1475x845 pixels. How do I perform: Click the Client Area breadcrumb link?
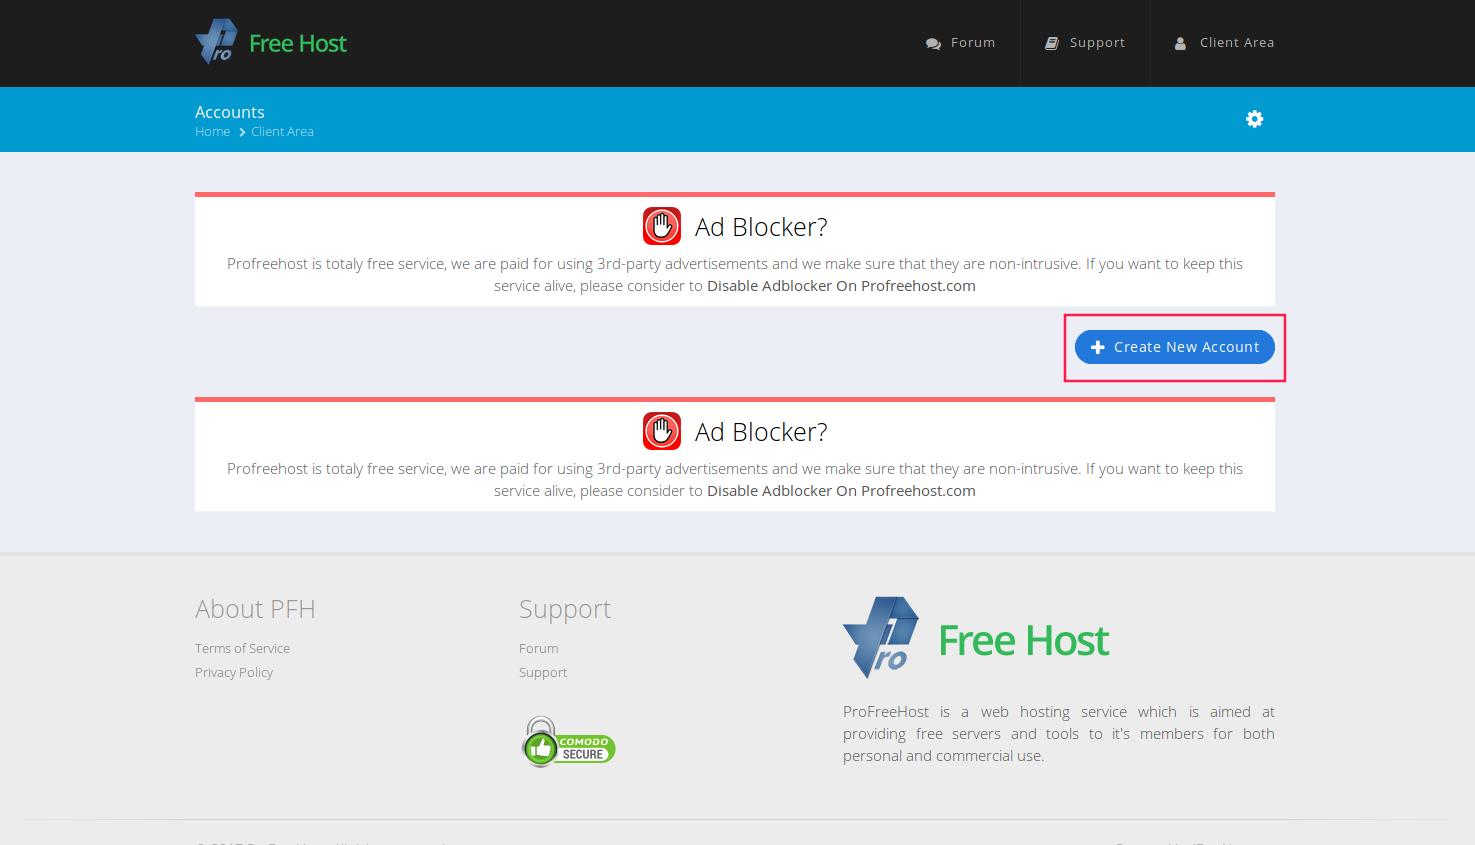click(x=282, y=132)
